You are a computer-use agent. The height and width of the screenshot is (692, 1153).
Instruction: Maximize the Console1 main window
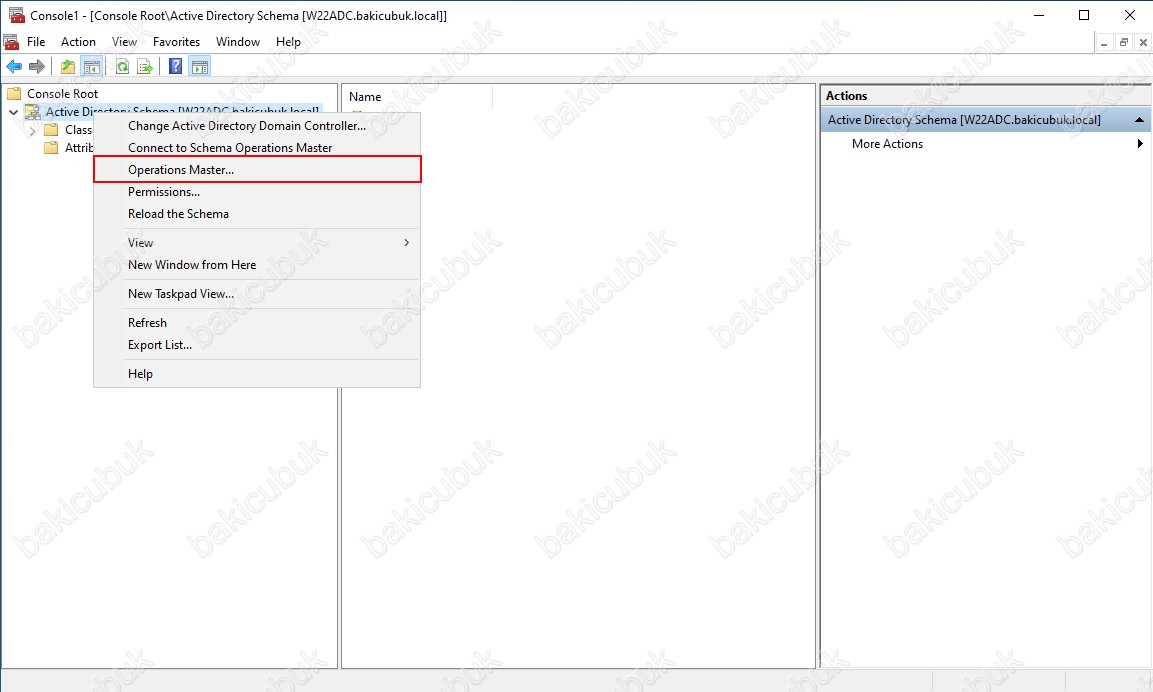(x=1084, y=15)
